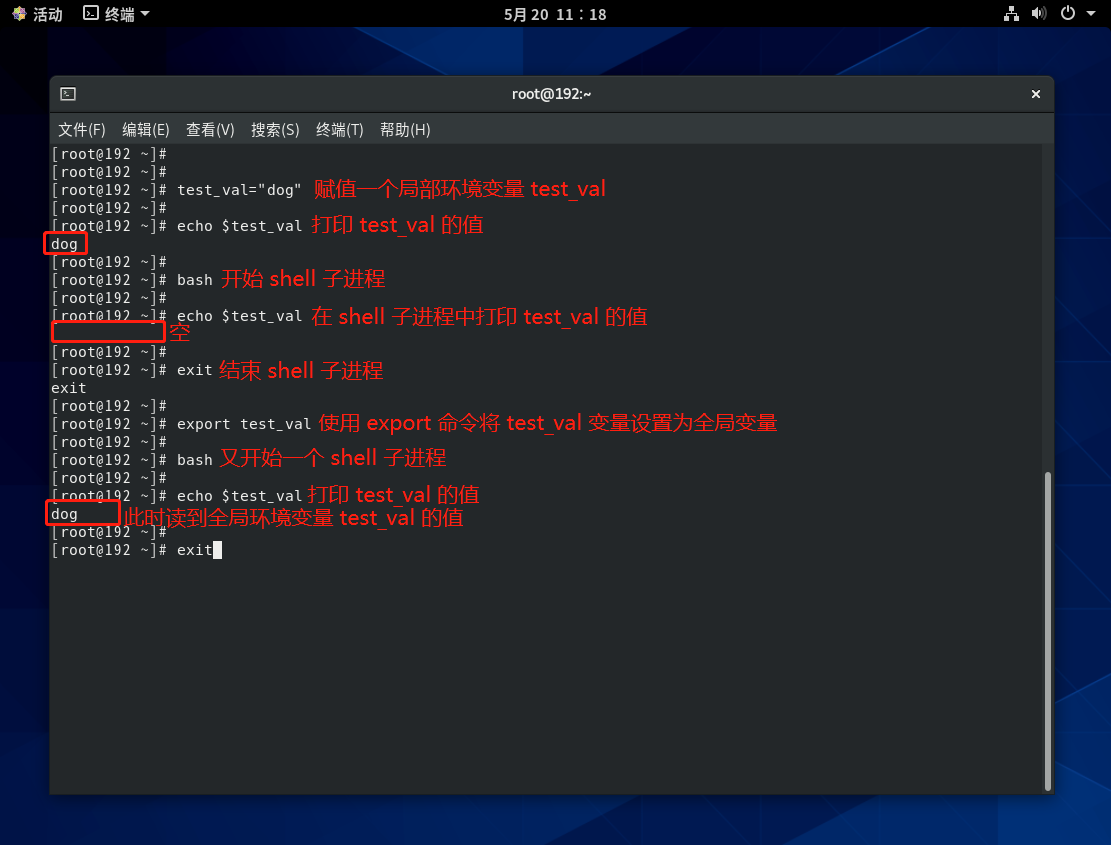Click the terminal vertical scrollbar thumb
The height and width of the screenshot is (845, 1111).
[x=1047, y=630]
